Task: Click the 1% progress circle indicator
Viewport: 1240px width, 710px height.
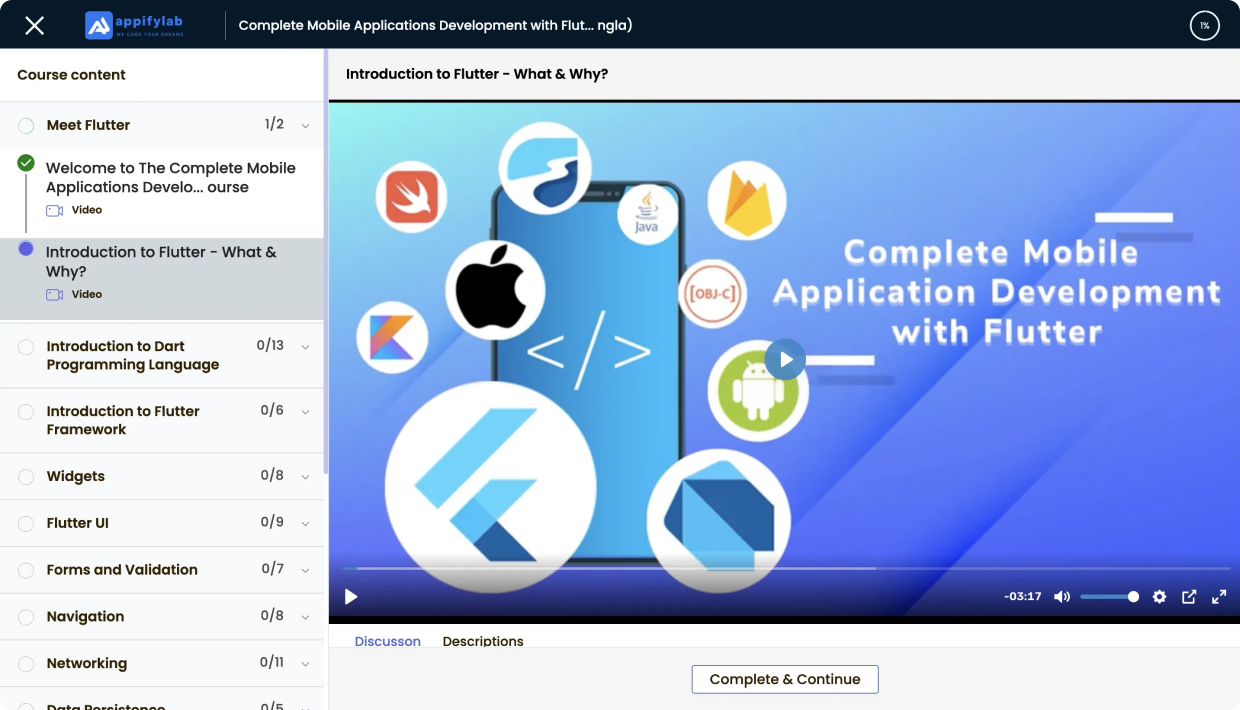Action: (x=1204, y=25)
